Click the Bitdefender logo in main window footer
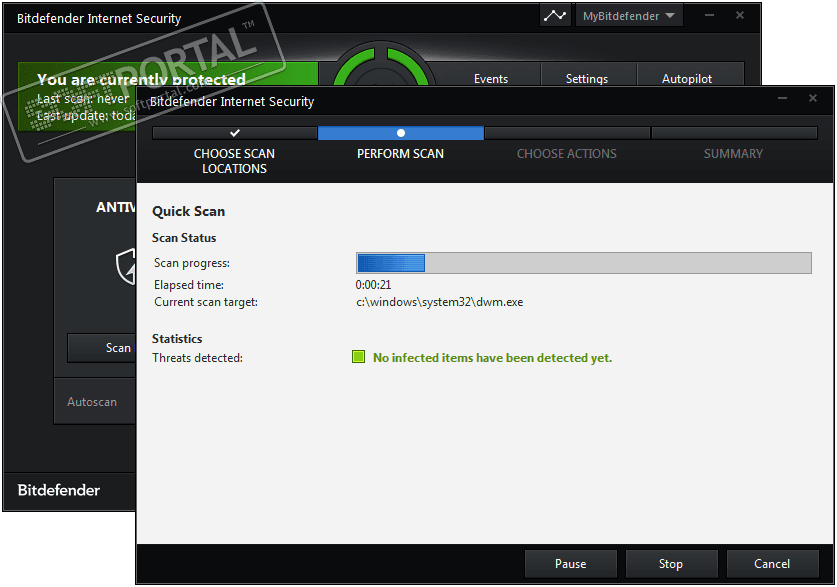837x587 pixels. click(59, 490)
